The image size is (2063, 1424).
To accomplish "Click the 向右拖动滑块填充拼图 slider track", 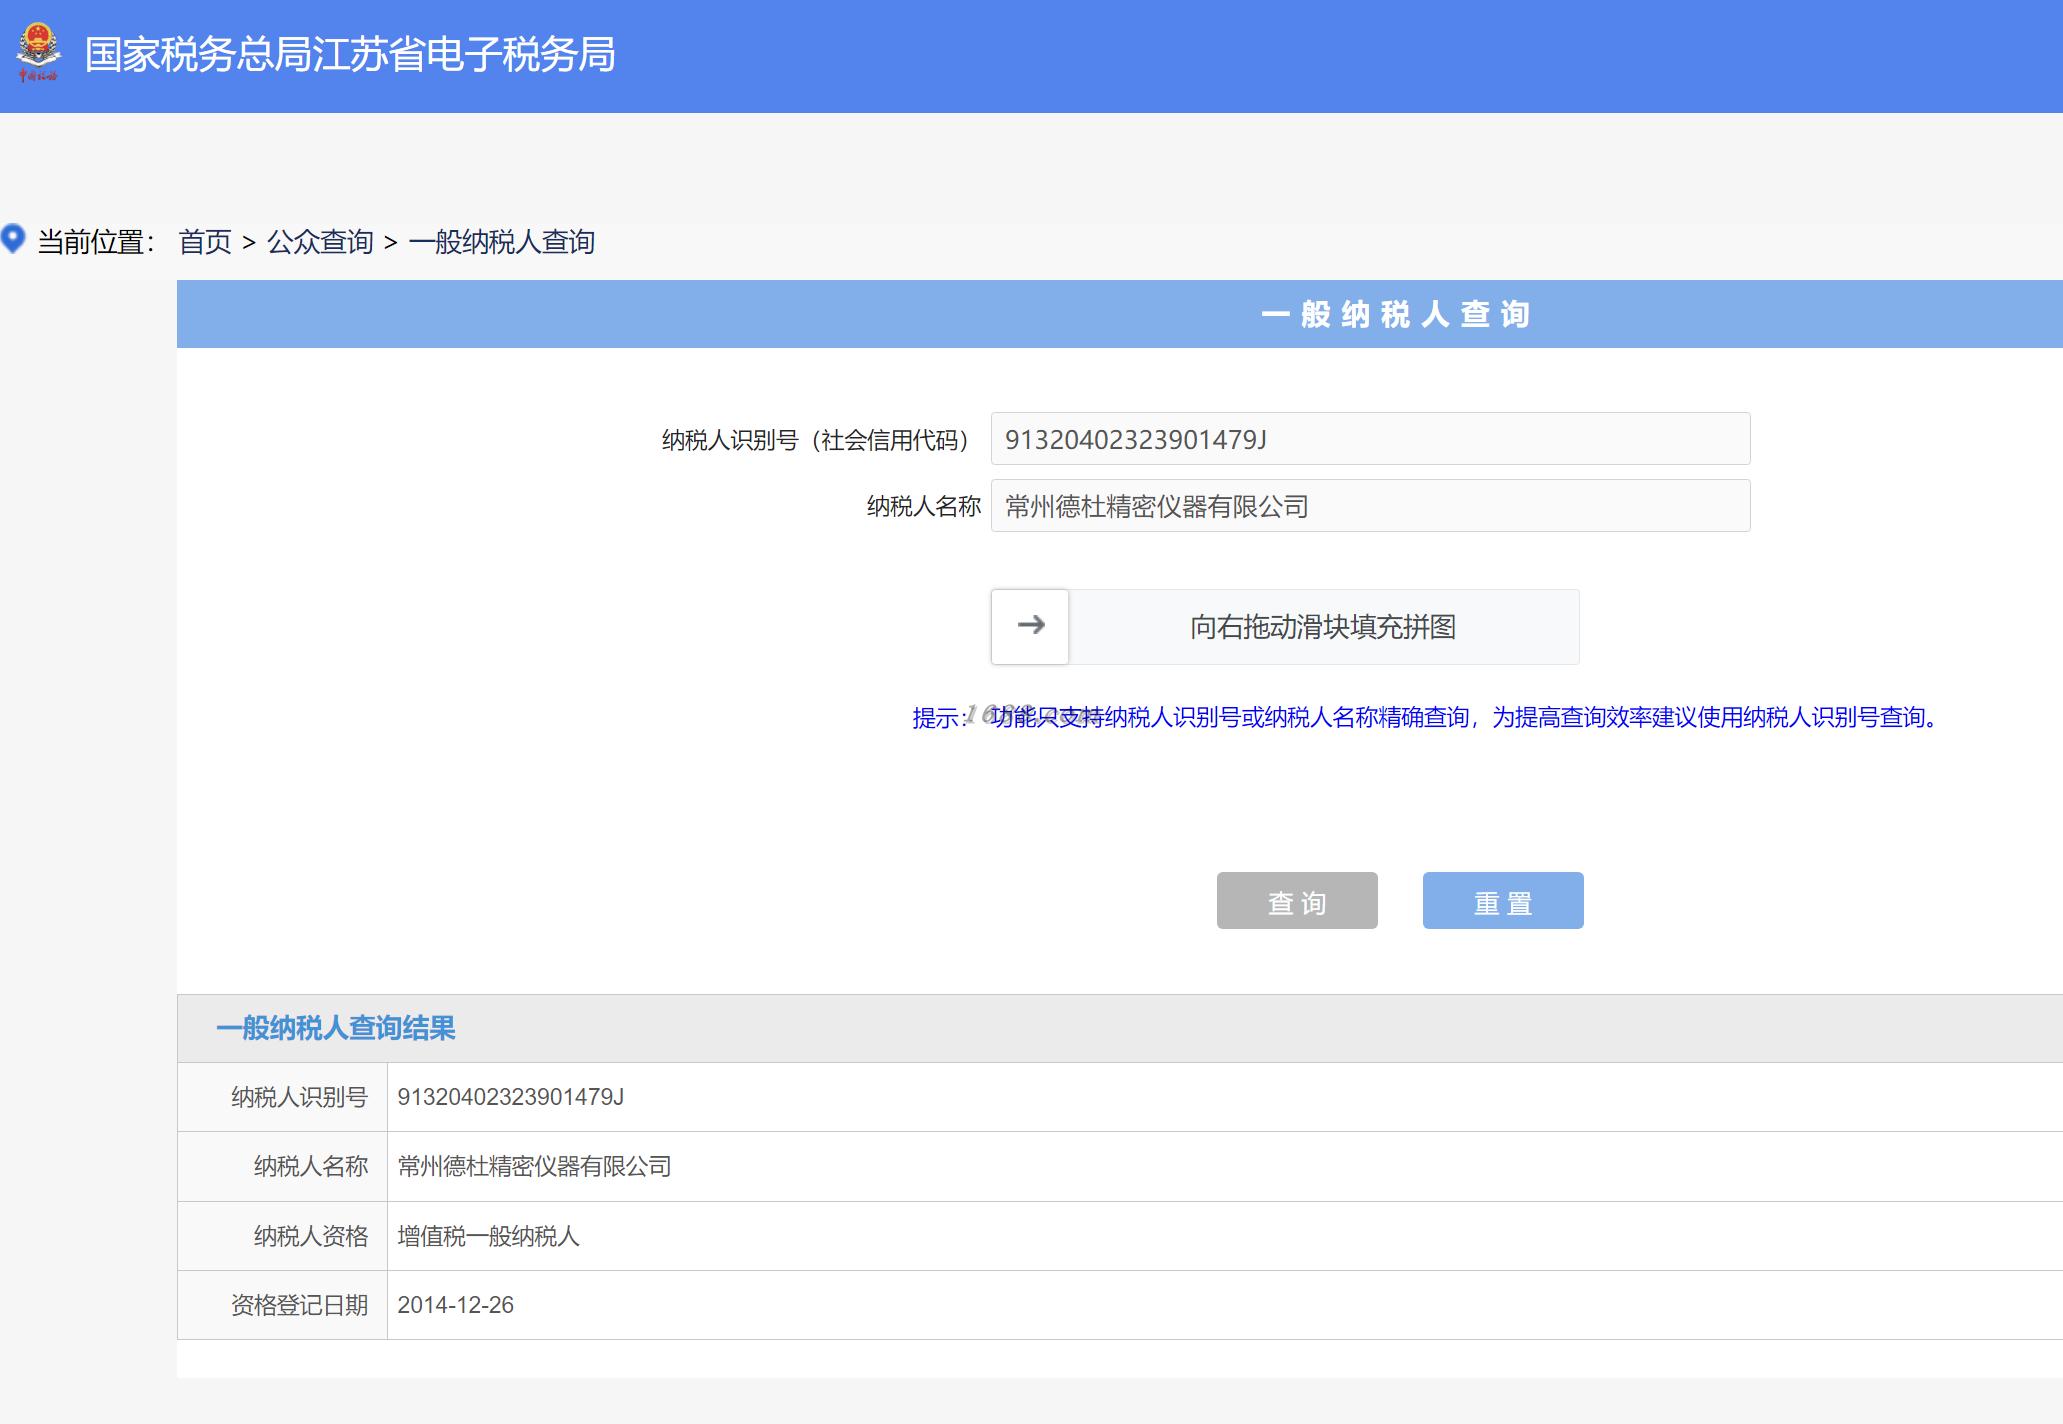I will (1322, 627).
